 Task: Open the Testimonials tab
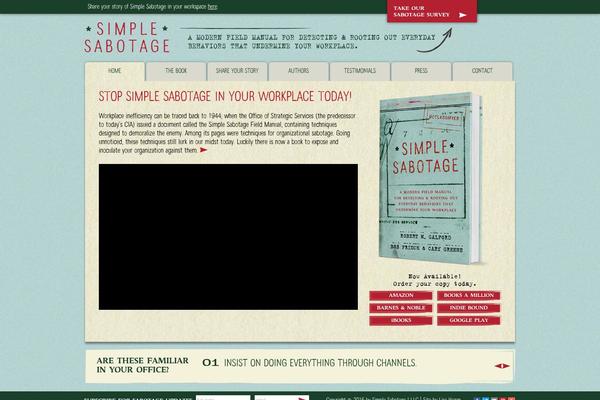coord(360,71)
